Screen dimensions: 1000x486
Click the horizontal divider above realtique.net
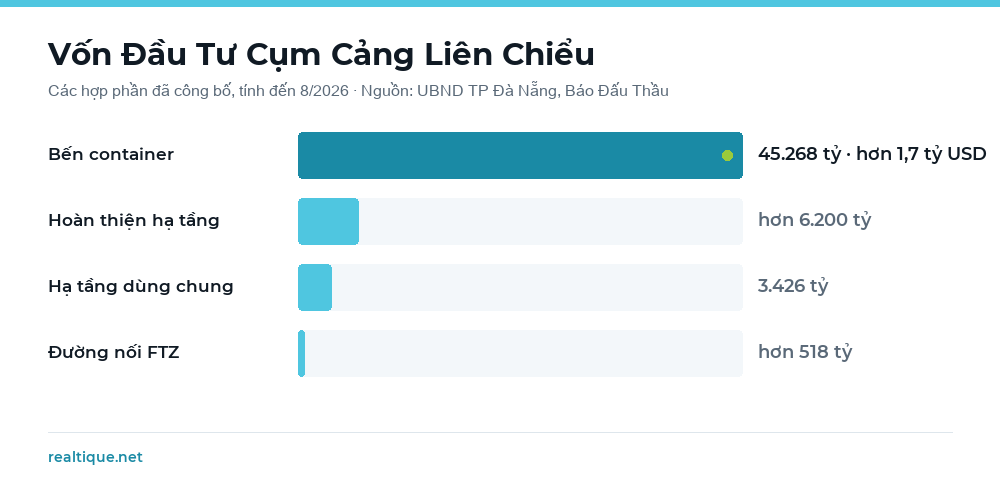(501, 432)
